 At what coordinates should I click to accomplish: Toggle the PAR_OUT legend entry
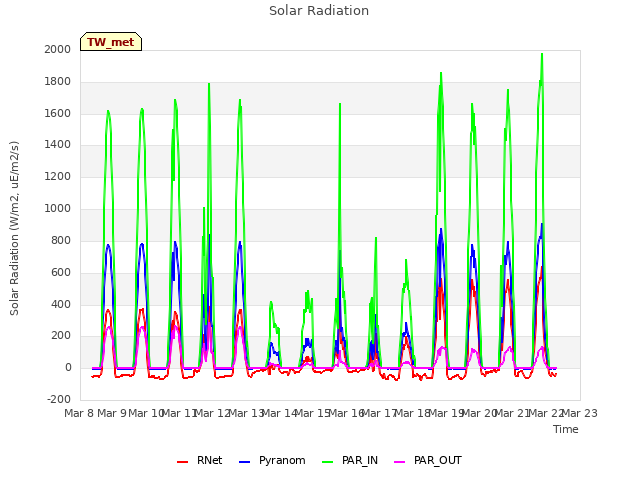[x=428, y=461]
